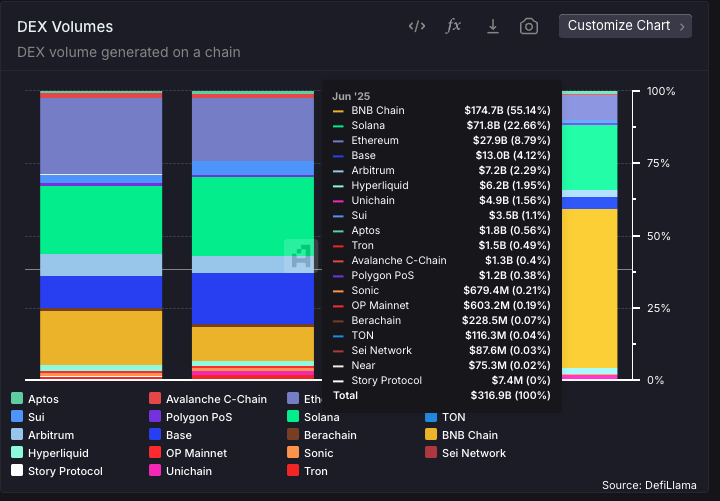This screenshot has width=720, height=501.
Task: Expand Customize Chart chevron arrow
Action: pos(682,27)
